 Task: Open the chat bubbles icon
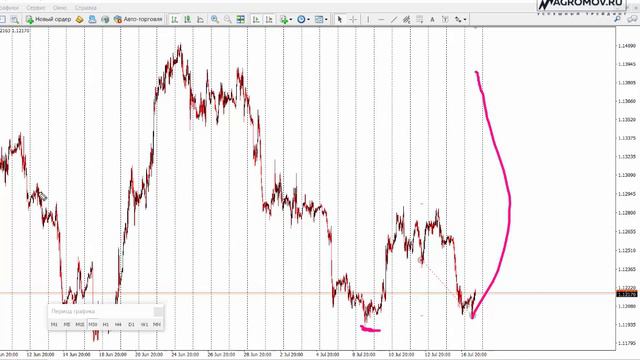click(633, 19)
